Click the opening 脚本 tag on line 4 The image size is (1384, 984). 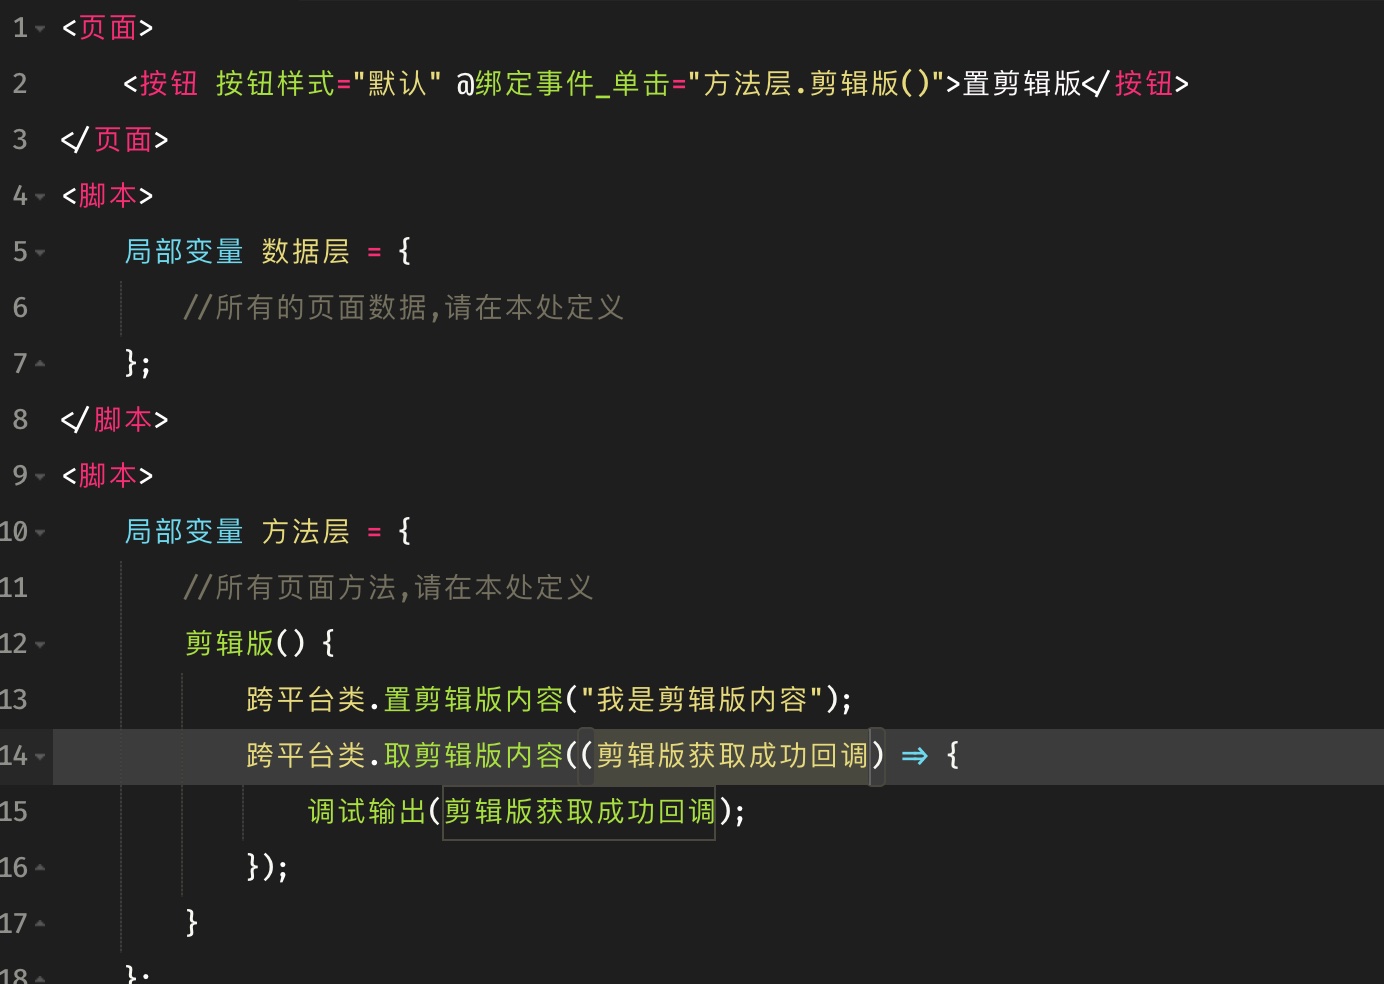[107, 196]
